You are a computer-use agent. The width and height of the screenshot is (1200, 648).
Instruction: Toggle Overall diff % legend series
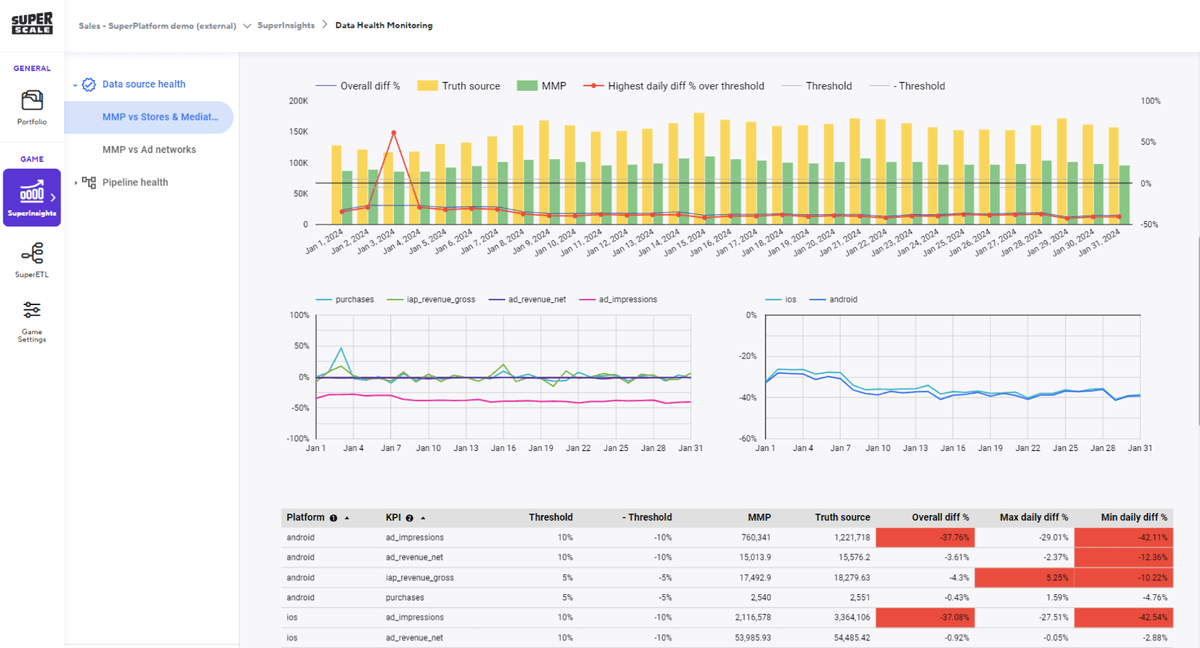(357, 86)
